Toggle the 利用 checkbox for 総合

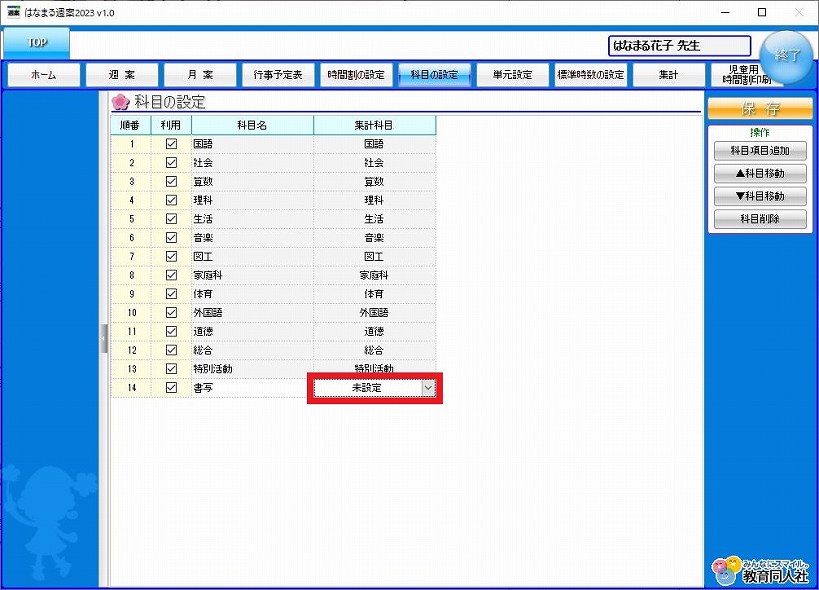(x=171, y=350)
